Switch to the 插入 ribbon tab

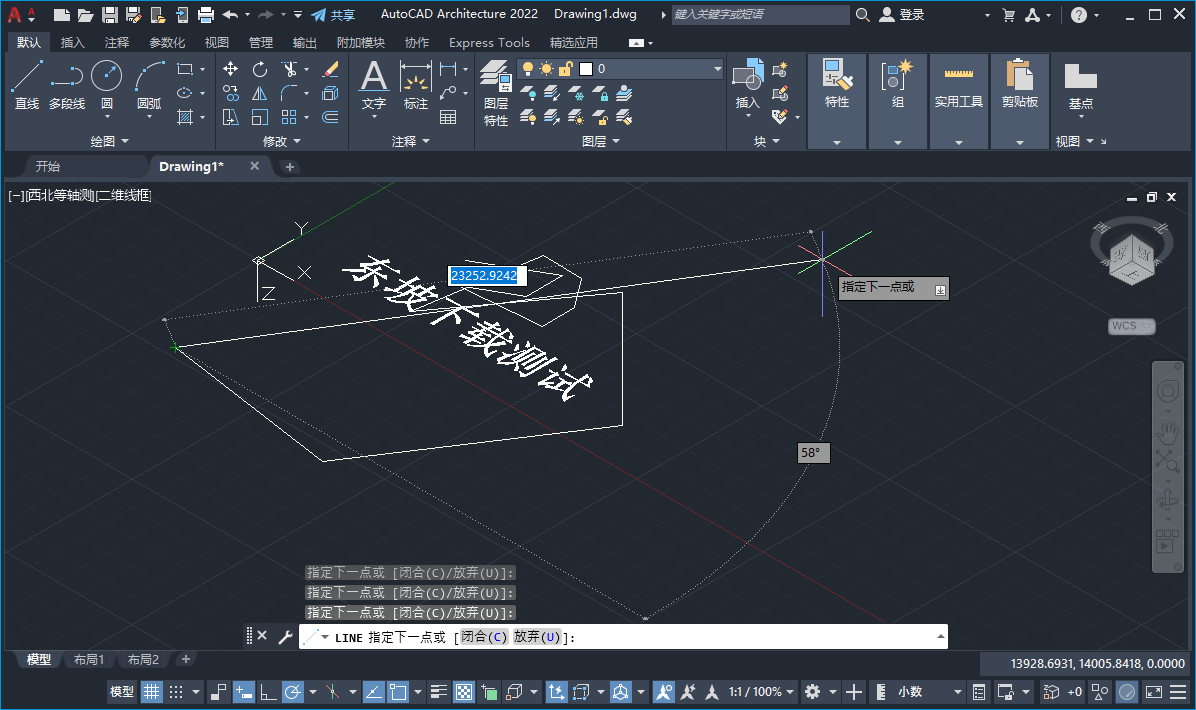coord(72,42)
